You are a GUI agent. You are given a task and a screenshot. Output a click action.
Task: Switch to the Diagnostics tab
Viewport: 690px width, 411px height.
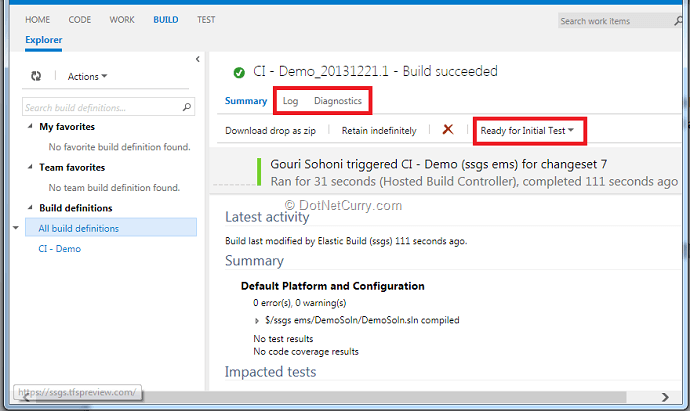pyautogui.click(x=338, y=101)
